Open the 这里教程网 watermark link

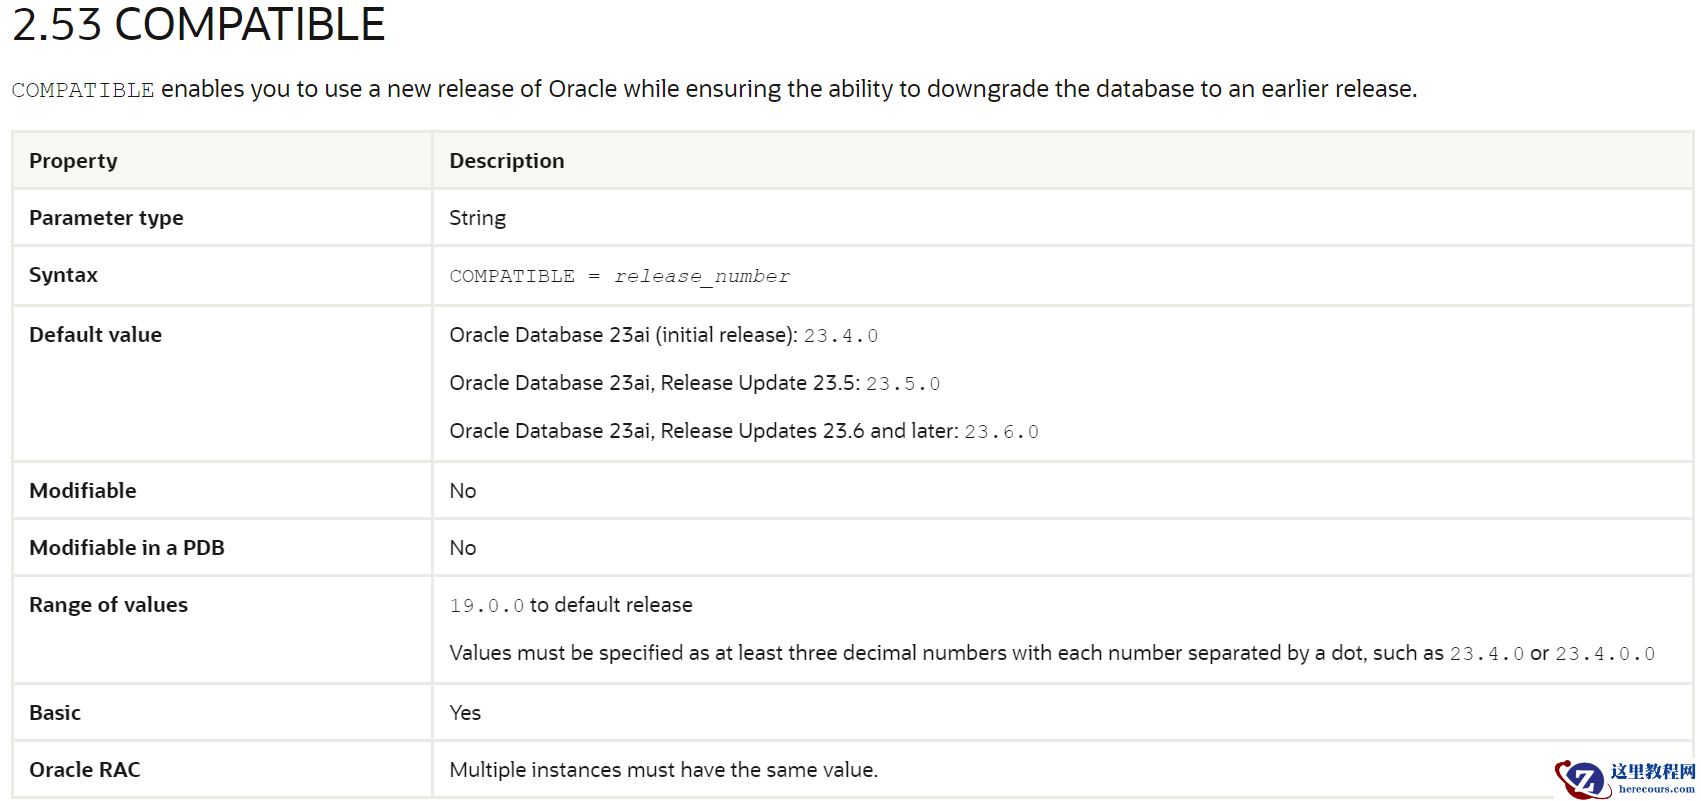(1652, 773)
